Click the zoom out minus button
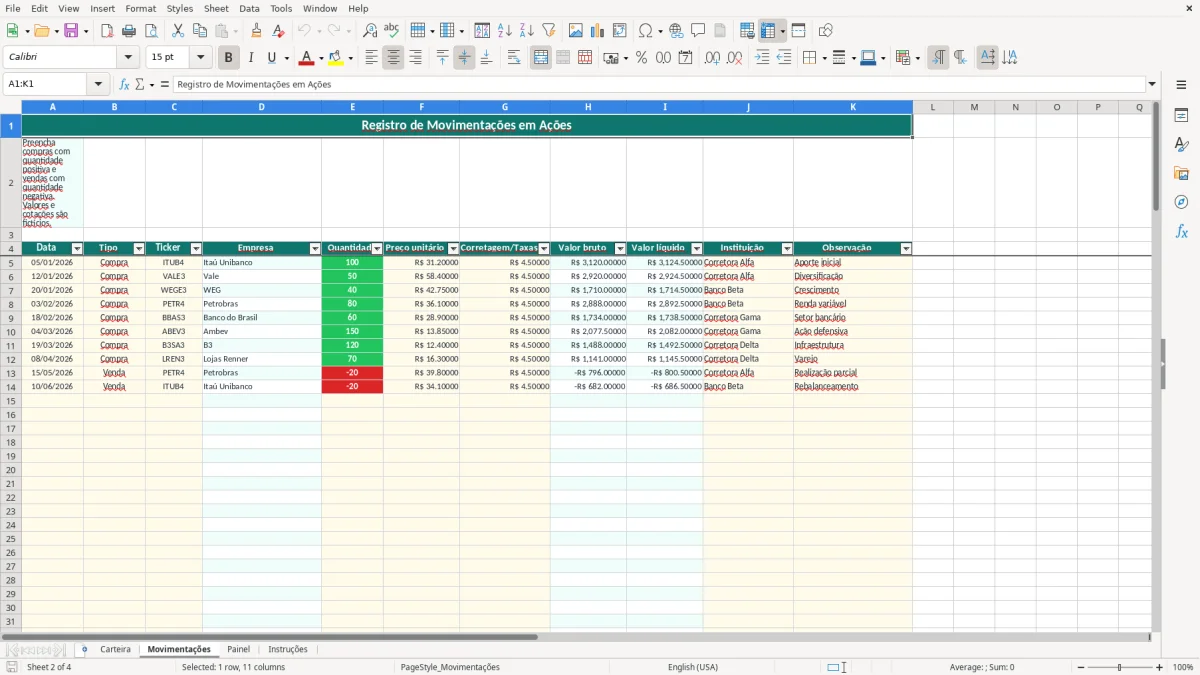The height and width of the screenshot is (675, 1200). click(1079, 667)
